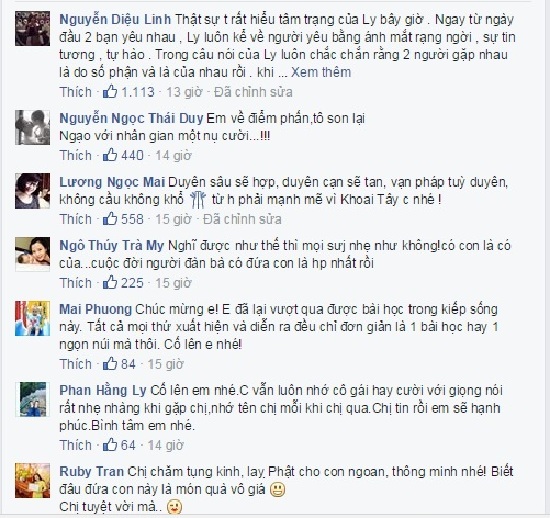This screenshot has width=550, height=518.
Task: Click the thumbs-up icon beside 558 likes
Action: point(110,218)
